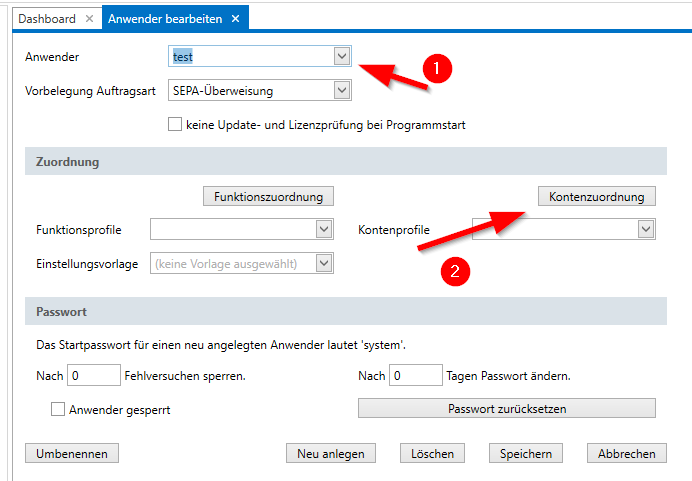Open Kontenzuordnung

(x=596, y=197)
